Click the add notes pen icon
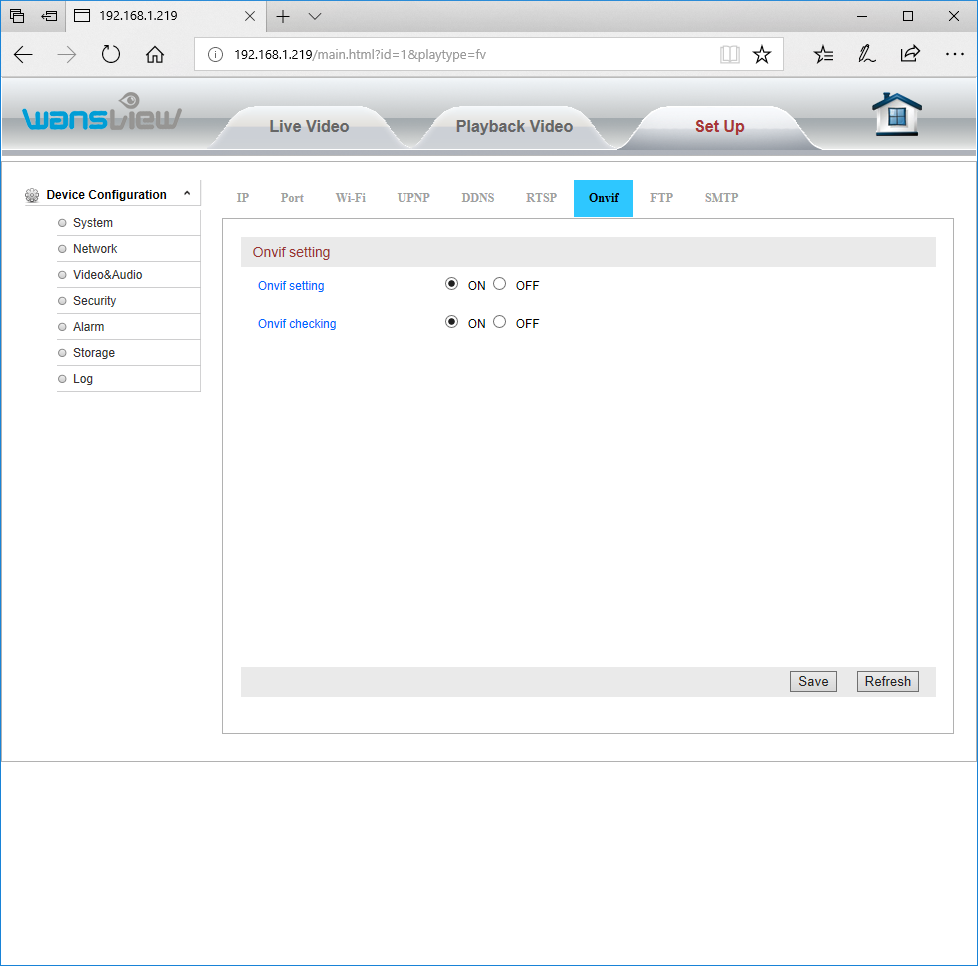 [866, 54]
